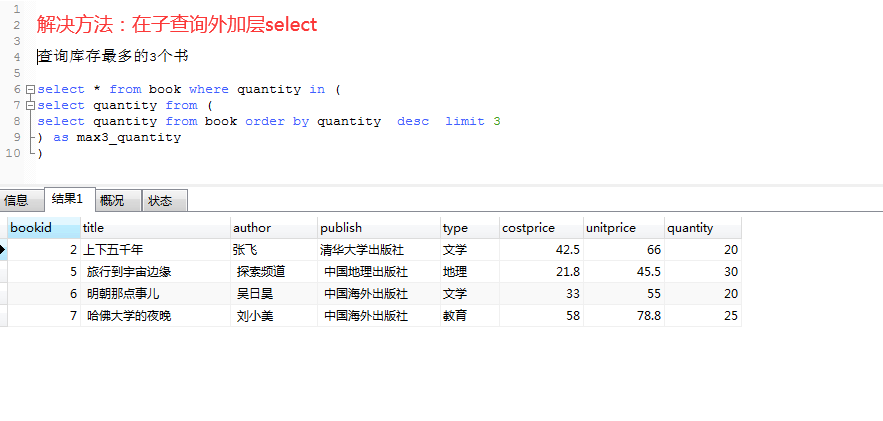
Task: Select quantity cell 30
Action: click(703, 272)
